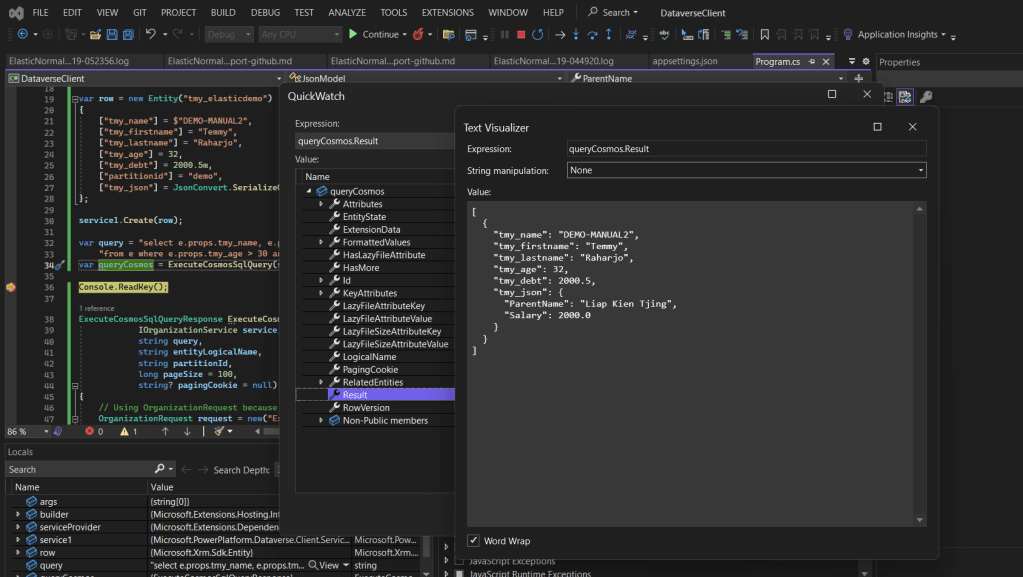Click the Application Insights lightbulb icon
Viewport: 1023px width, 577px height.
[847, 35]
